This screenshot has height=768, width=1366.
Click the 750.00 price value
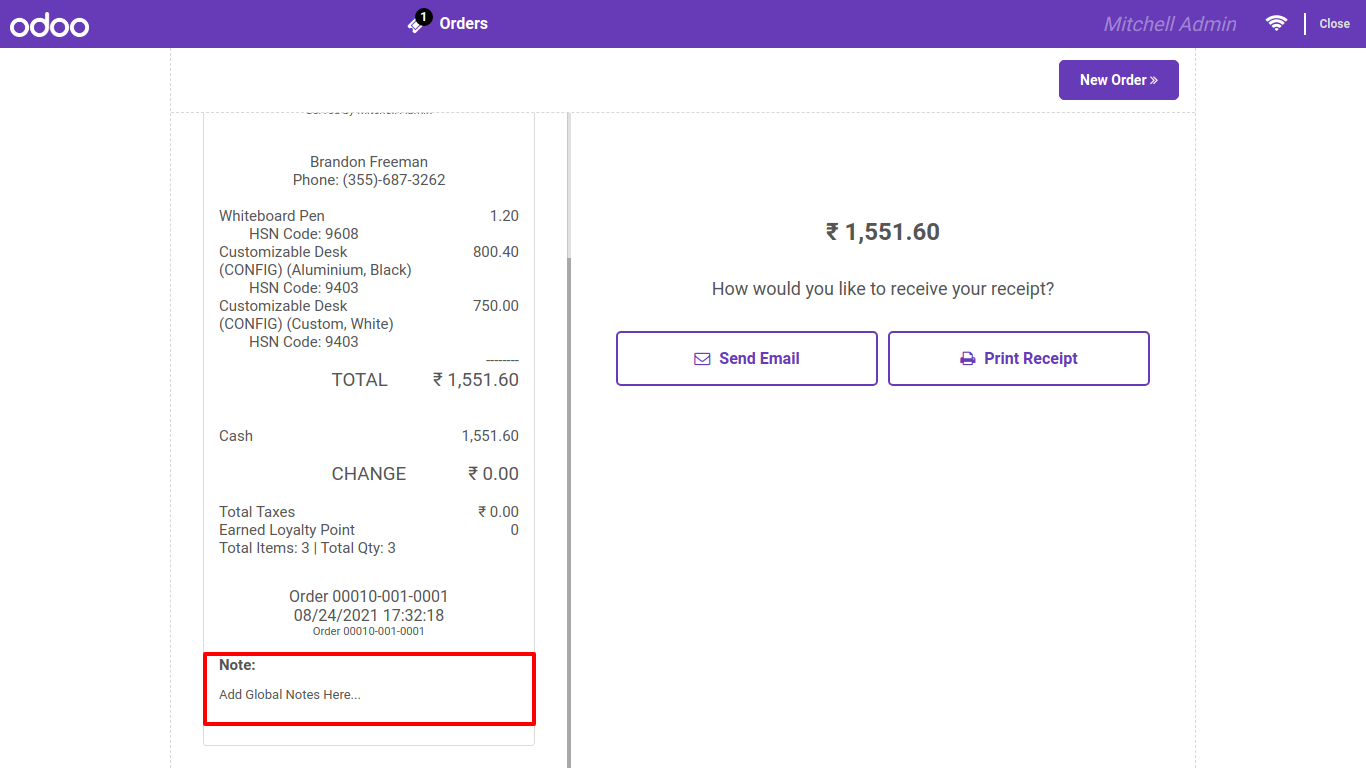pos(496,306)
